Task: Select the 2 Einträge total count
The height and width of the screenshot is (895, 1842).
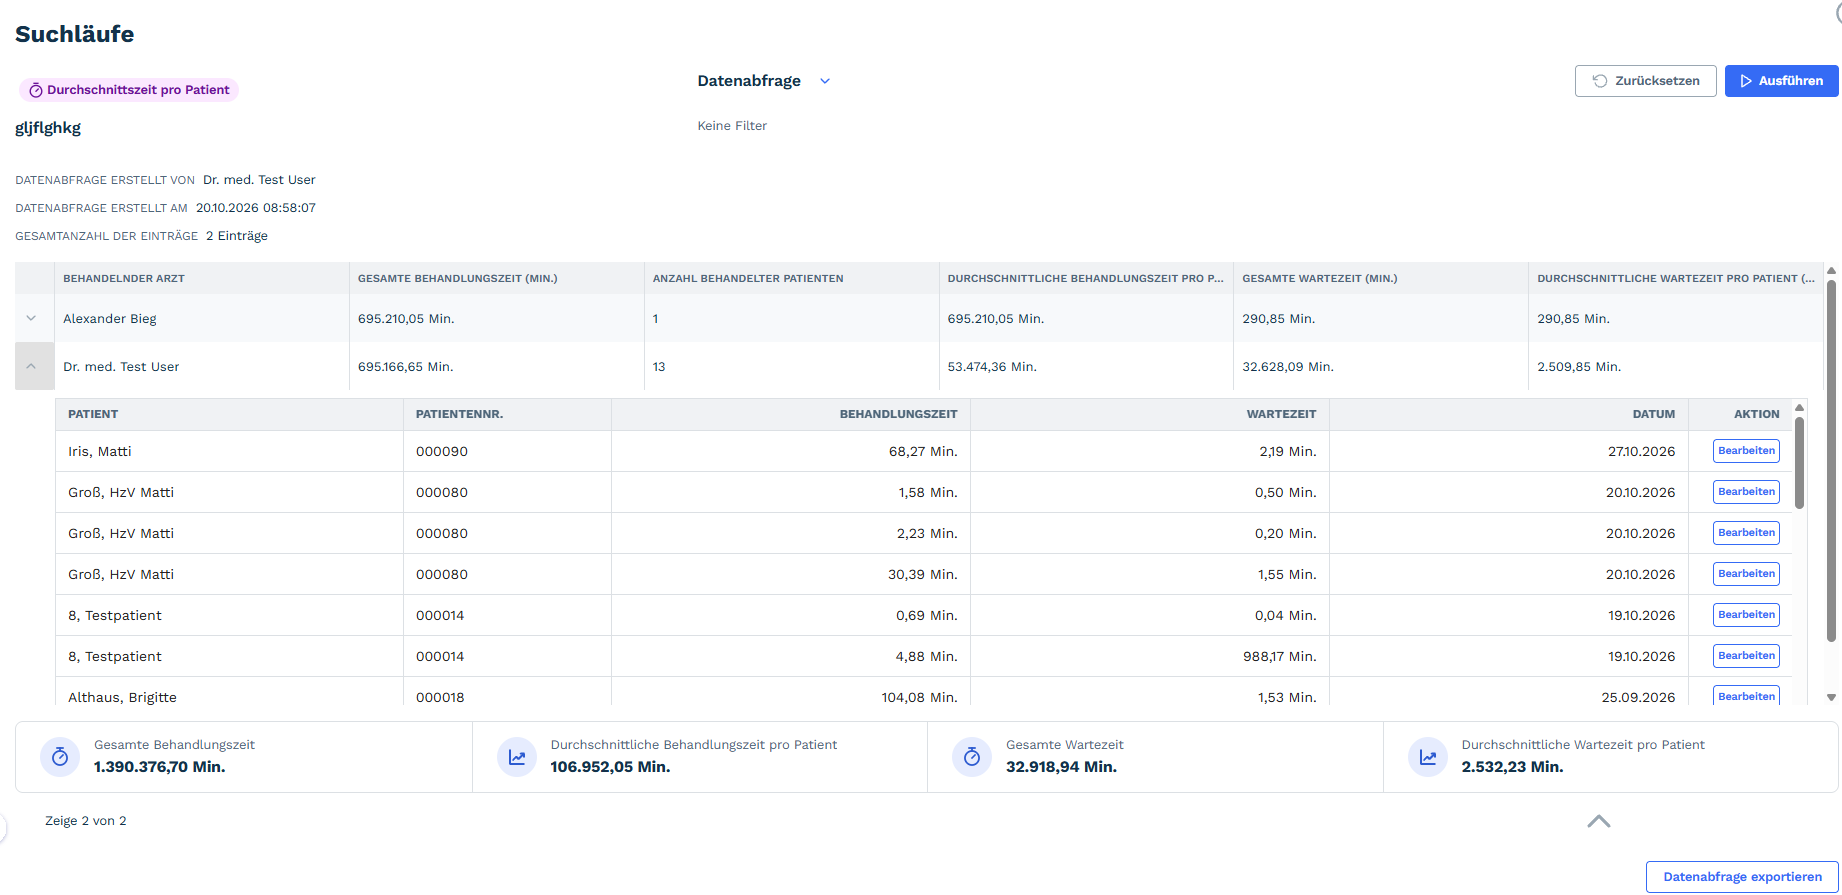Action: 237,236
